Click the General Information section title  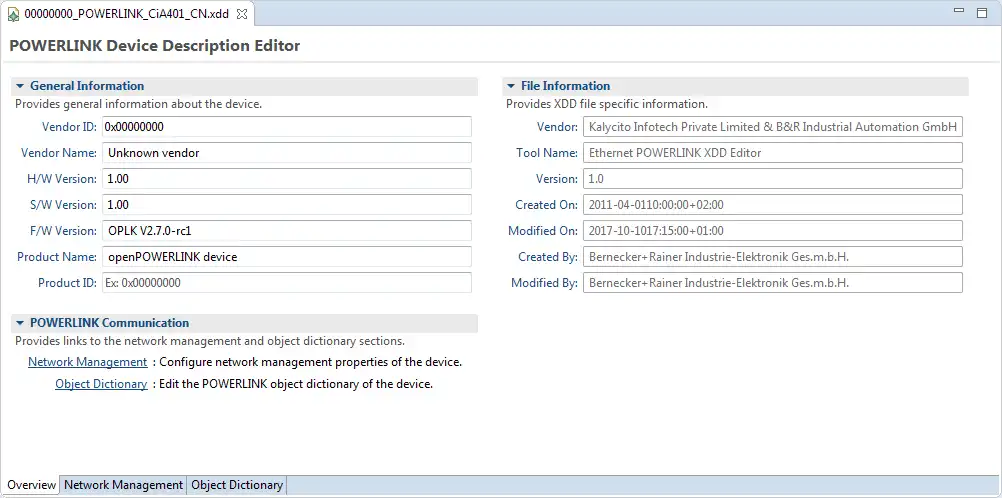pyautogui.click(x=87, y=86)
